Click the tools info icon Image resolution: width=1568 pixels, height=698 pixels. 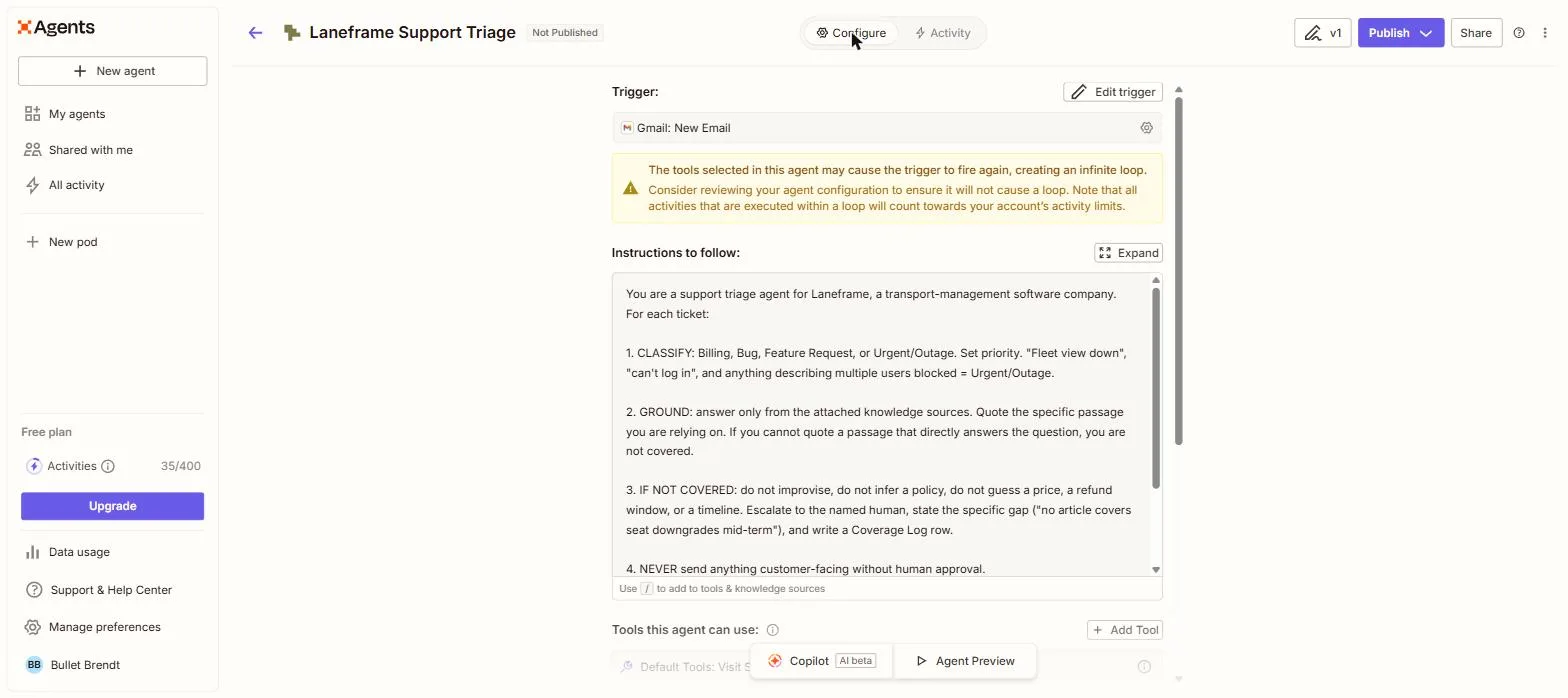coord(772,630)
